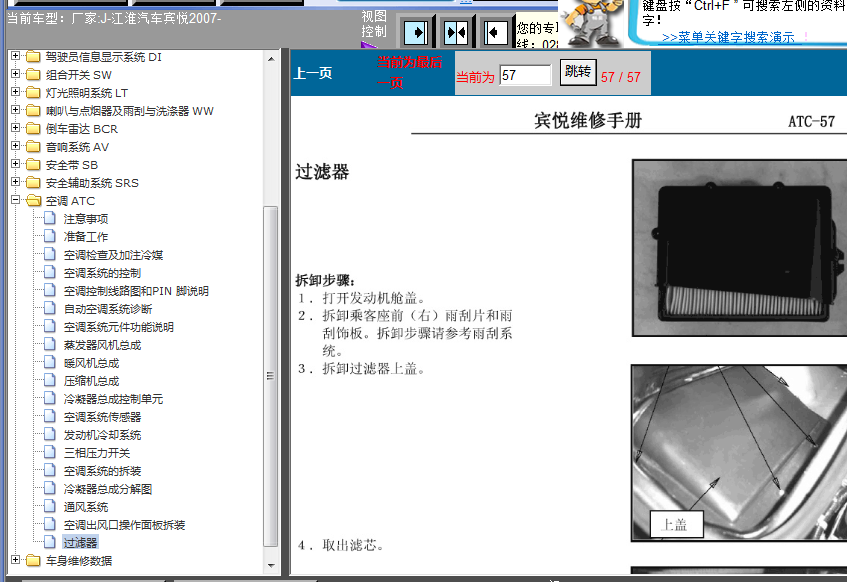This screenshot has width=847, height=582.
Task: Click the center-split view control icon
Action: pos(456,33)
